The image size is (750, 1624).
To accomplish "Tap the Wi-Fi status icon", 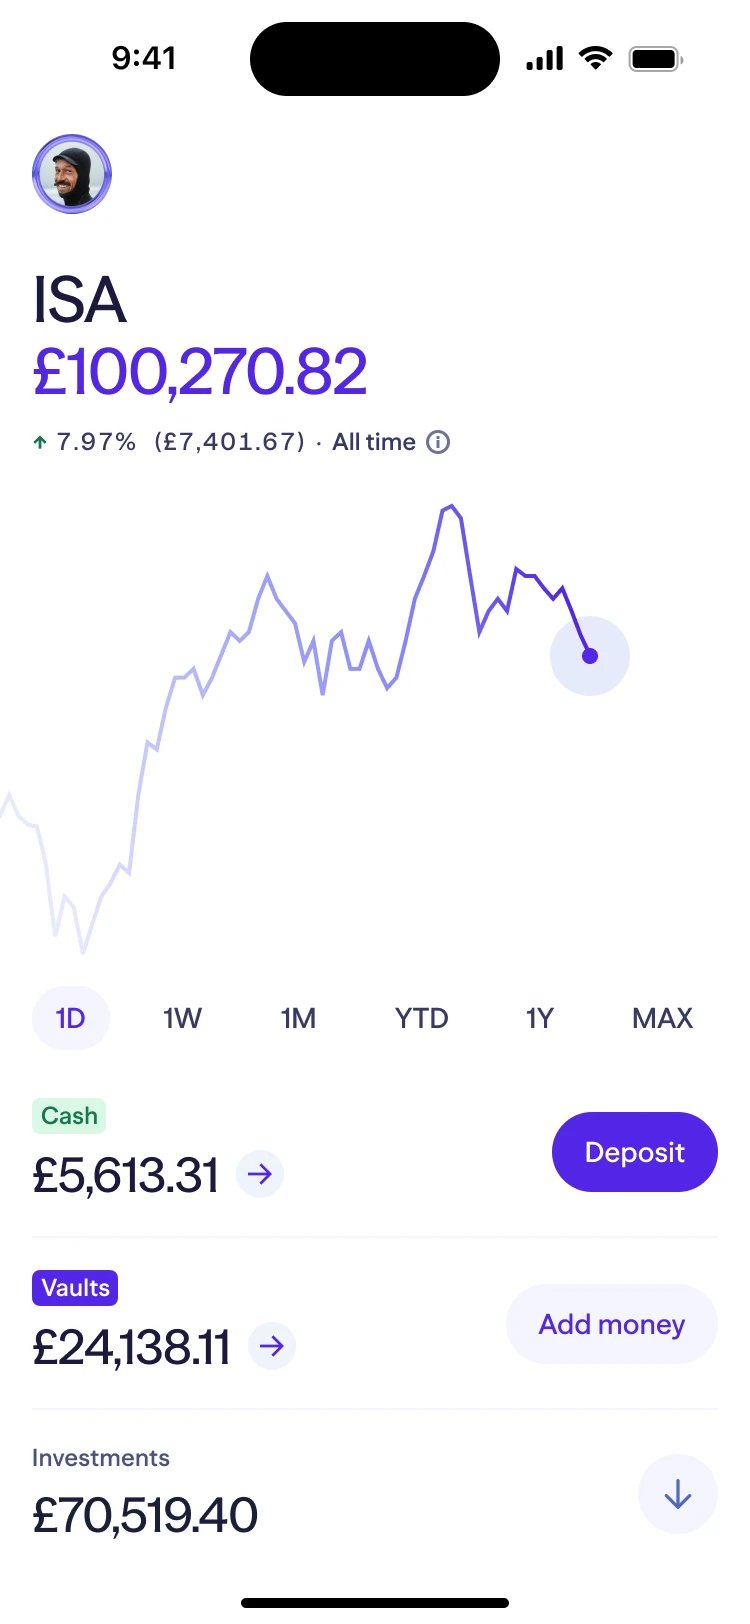I will [596, 58].
